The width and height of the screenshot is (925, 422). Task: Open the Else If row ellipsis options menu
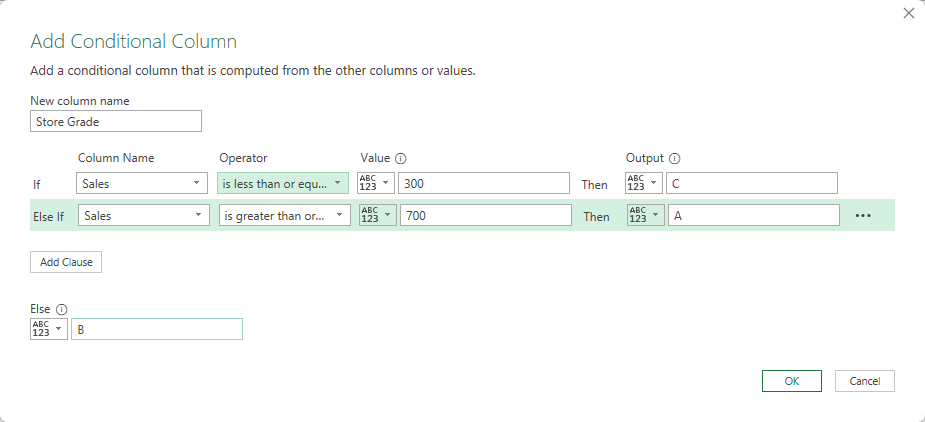pyautogui.click(x=863, y=216)
